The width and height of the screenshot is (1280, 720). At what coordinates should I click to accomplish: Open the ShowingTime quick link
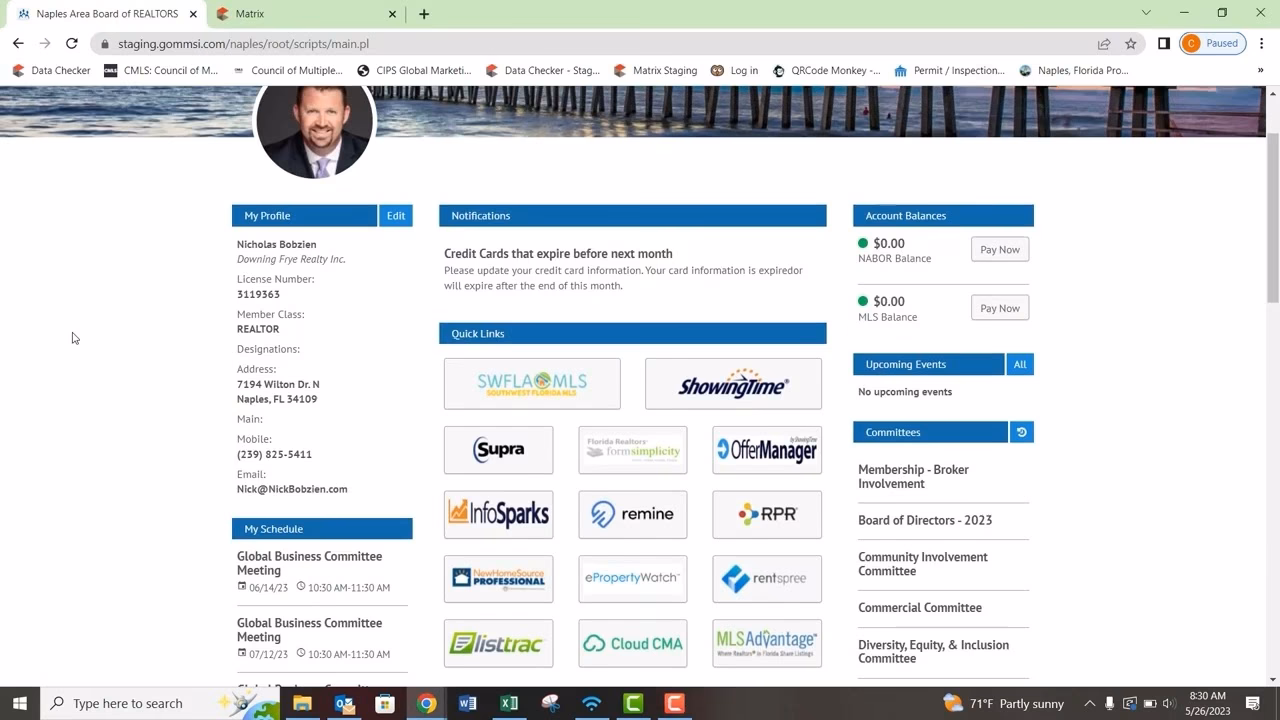click(x=733, y=384)
